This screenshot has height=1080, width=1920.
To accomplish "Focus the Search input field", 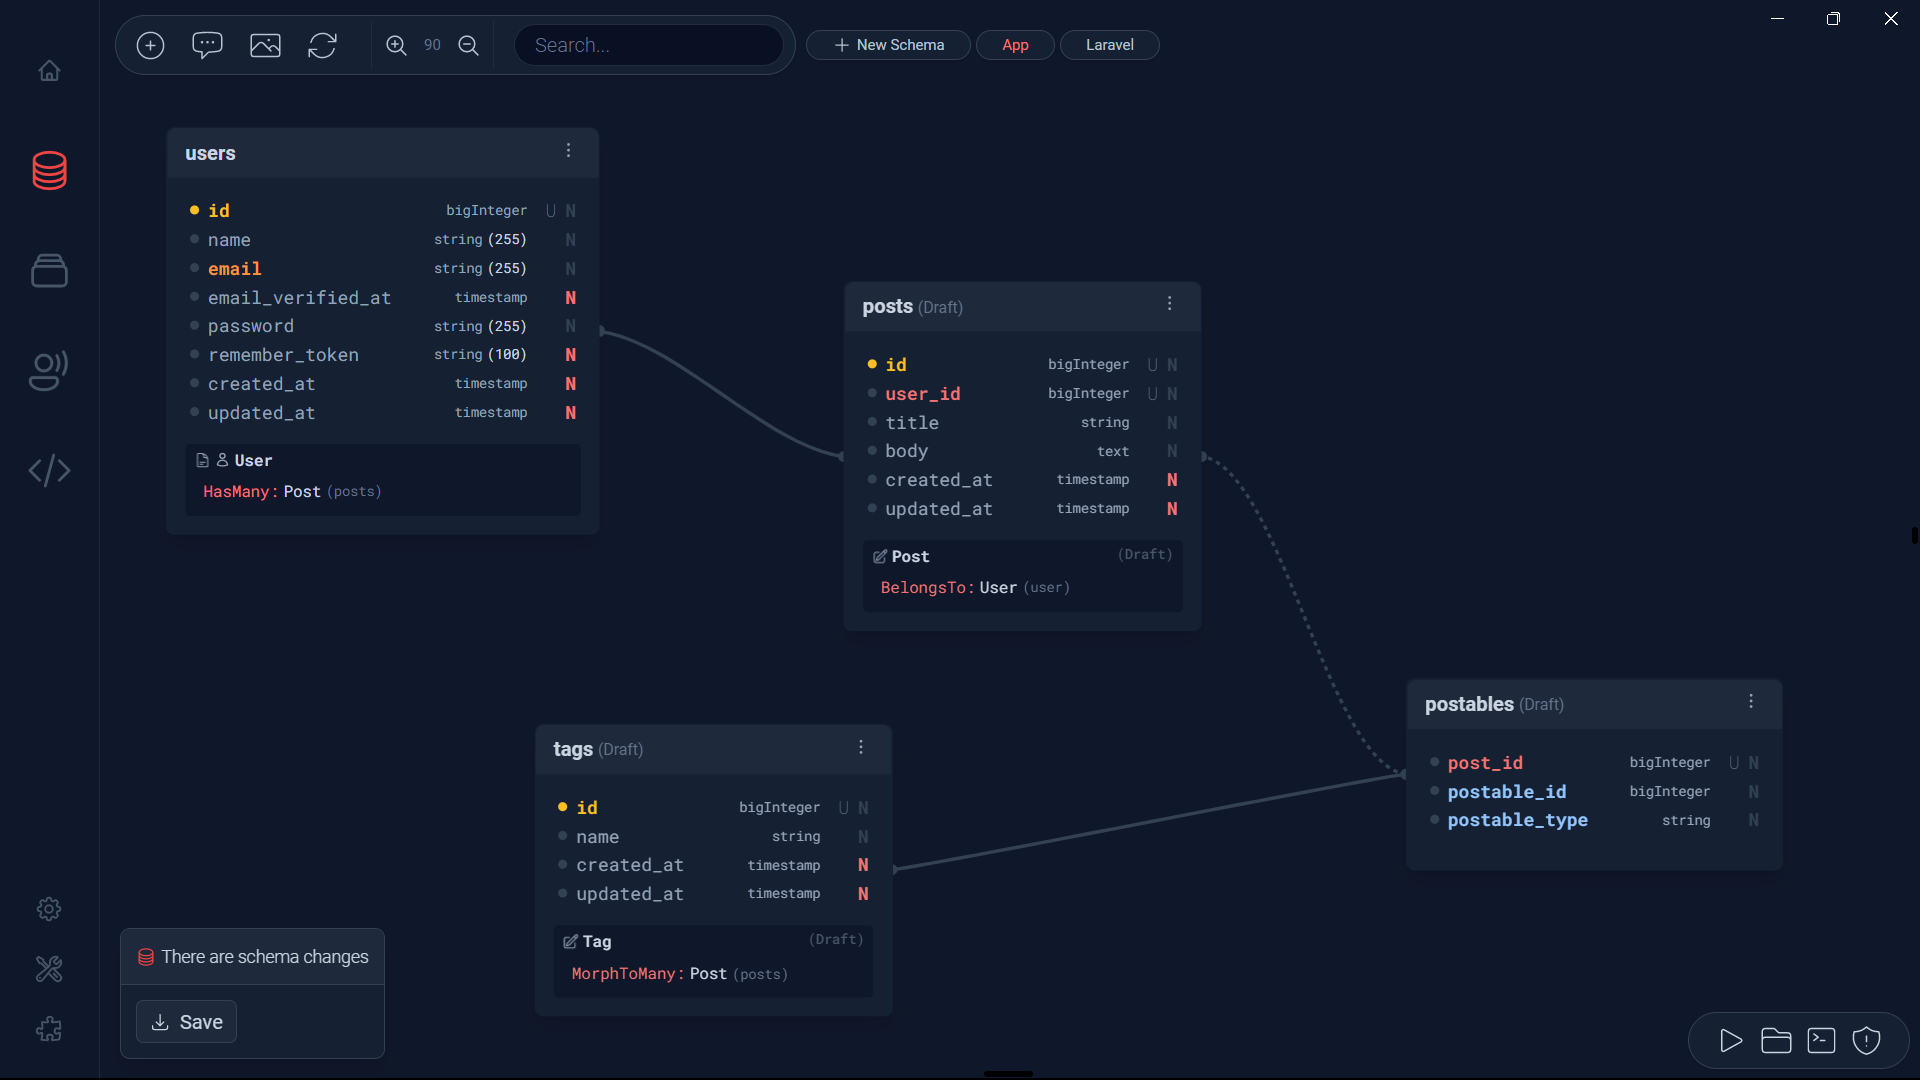I will [x=648, y=45].
